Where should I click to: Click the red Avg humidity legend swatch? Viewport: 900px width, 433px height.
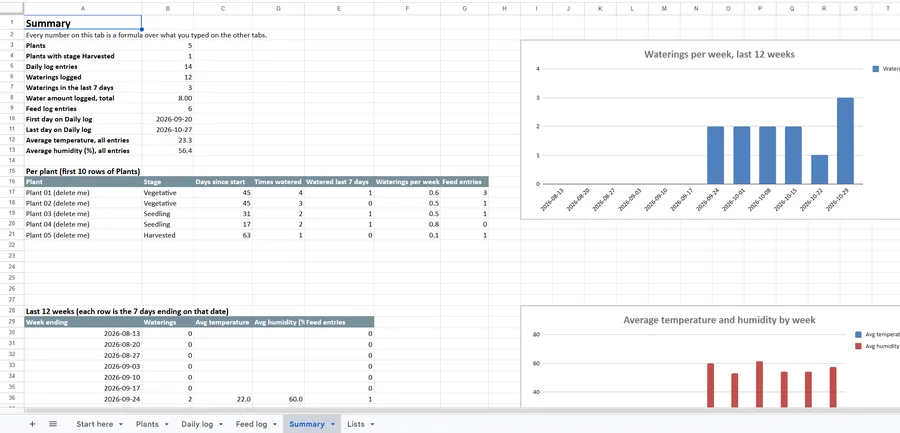[x=858, y=346]
